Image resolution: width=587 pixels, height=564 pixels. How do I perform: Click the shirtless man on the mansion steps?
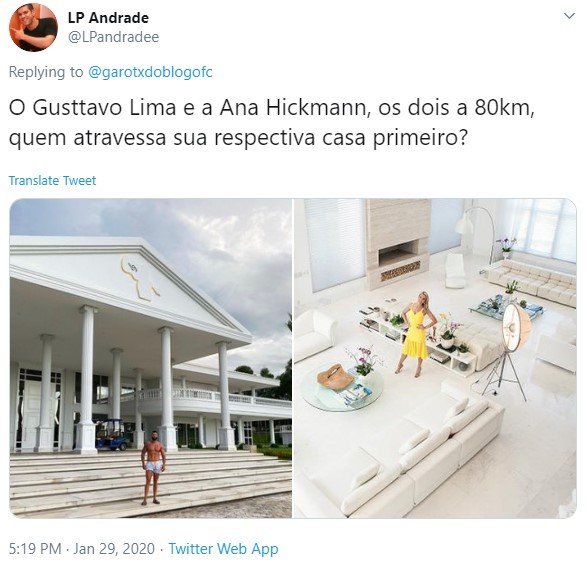point(153,467)
